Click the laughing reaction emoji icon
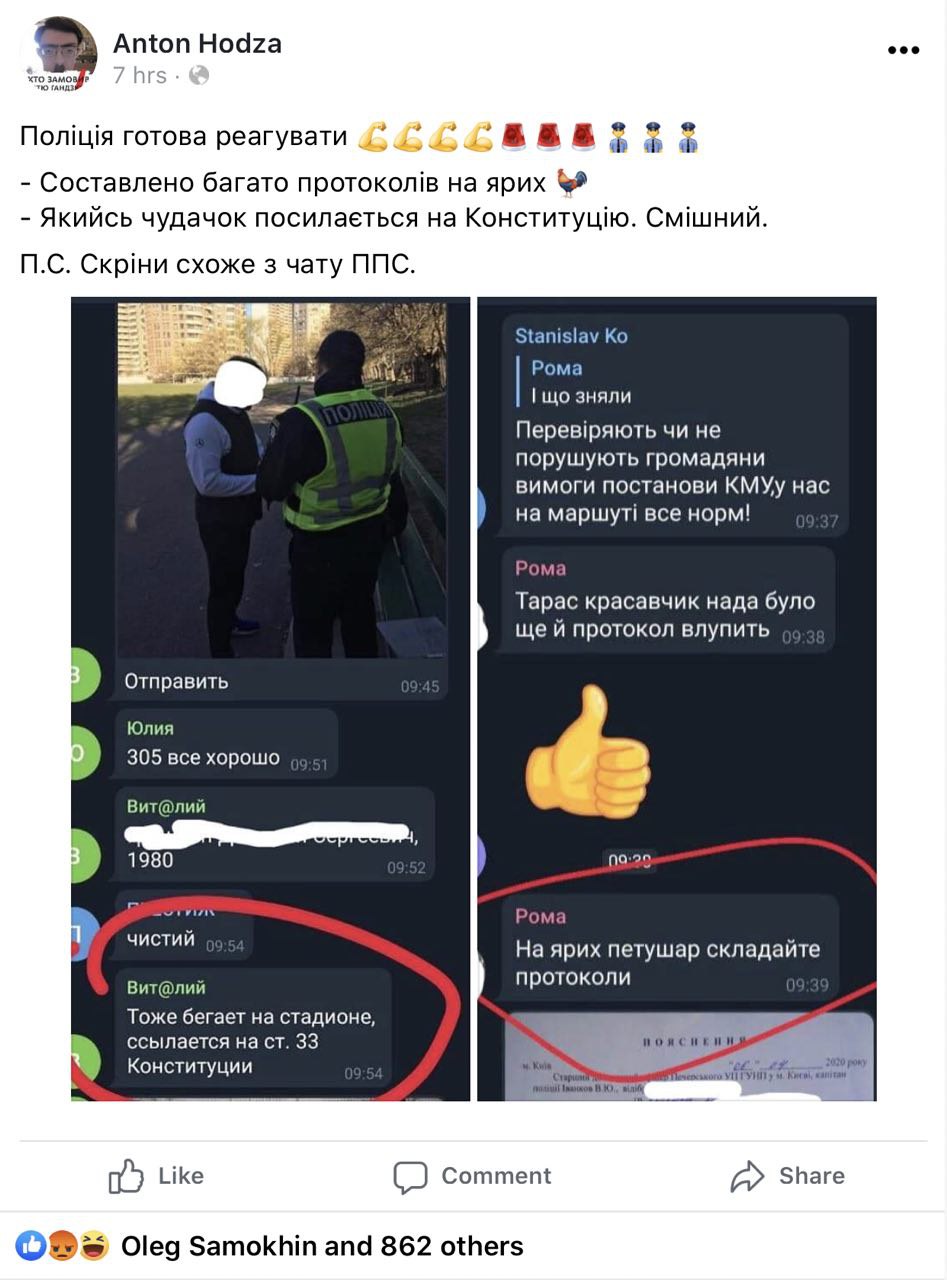The width and height of the screenshot is (947, 1280). (93, 1246)
